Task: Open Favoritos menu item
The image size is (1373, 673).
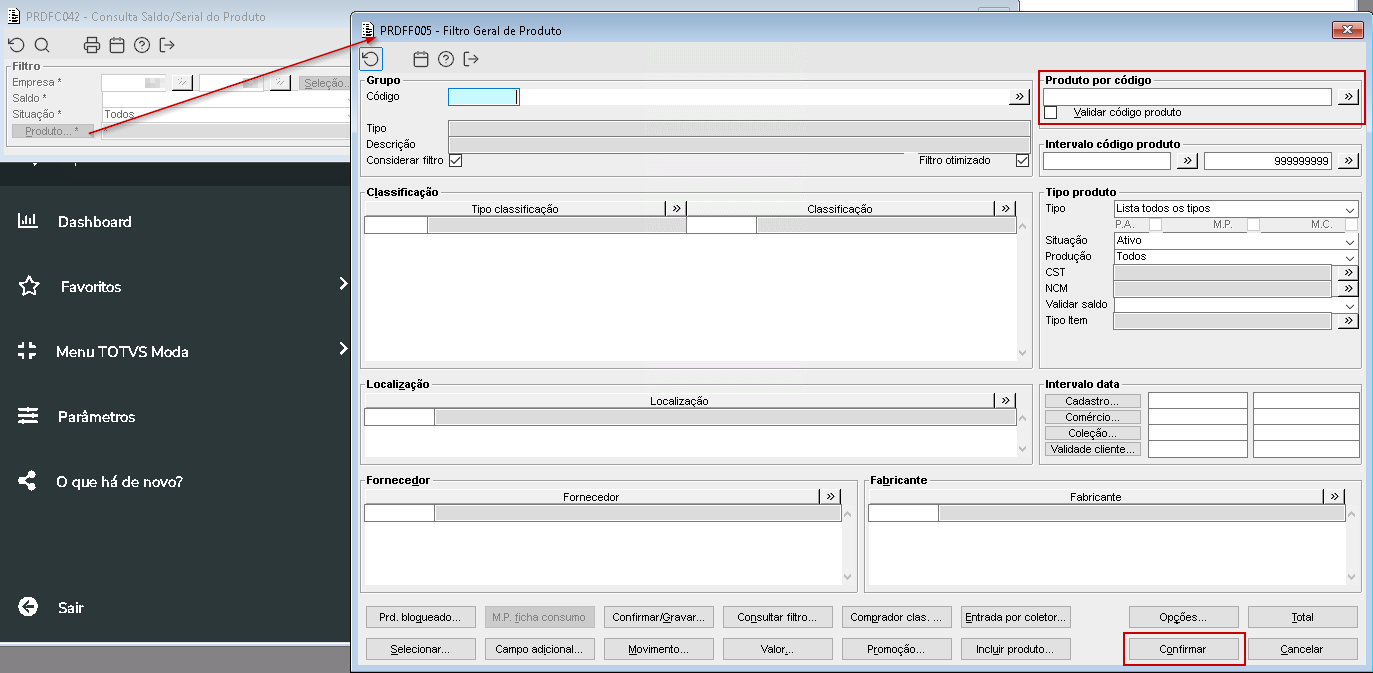Action: click(x=91, y=287)
